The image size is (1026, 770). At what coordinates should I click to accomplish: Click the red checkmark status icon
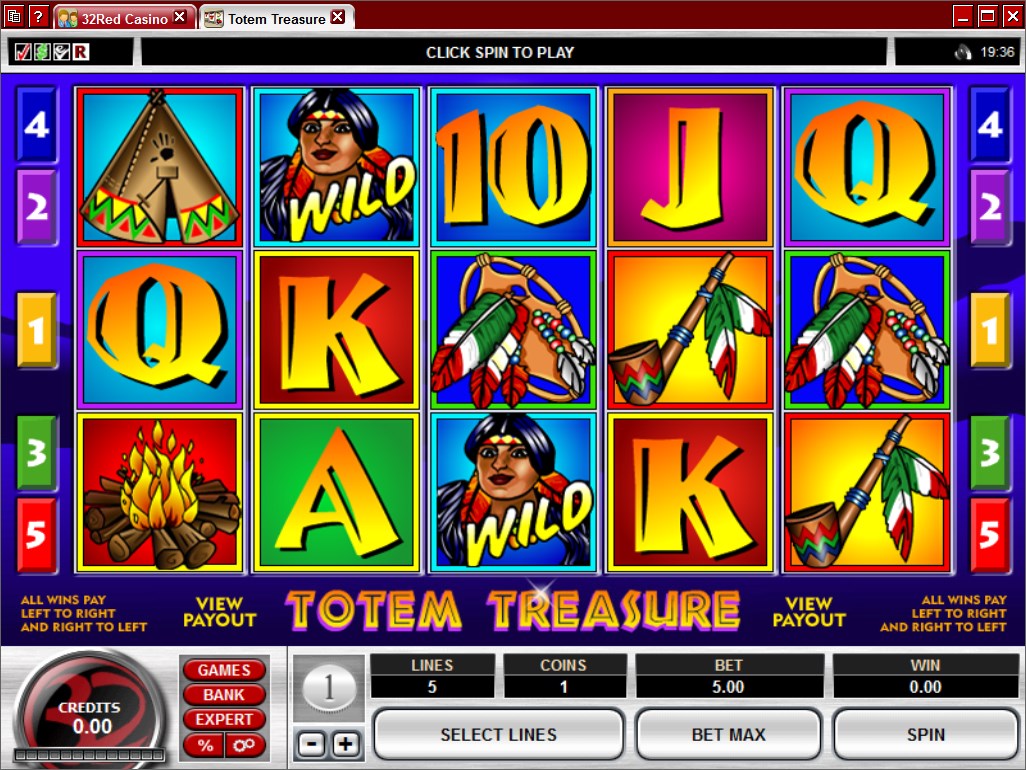(23, 52)
